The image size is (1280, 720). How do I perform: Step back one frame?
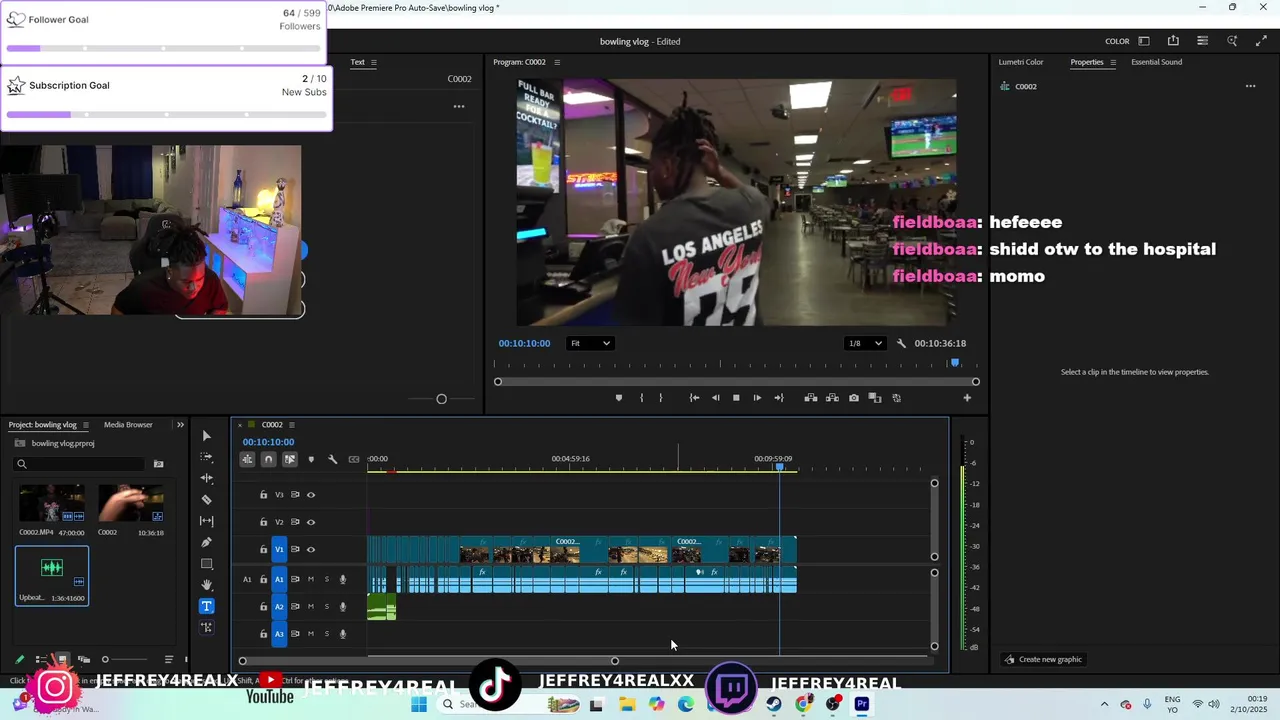click(x=715, y=398)
